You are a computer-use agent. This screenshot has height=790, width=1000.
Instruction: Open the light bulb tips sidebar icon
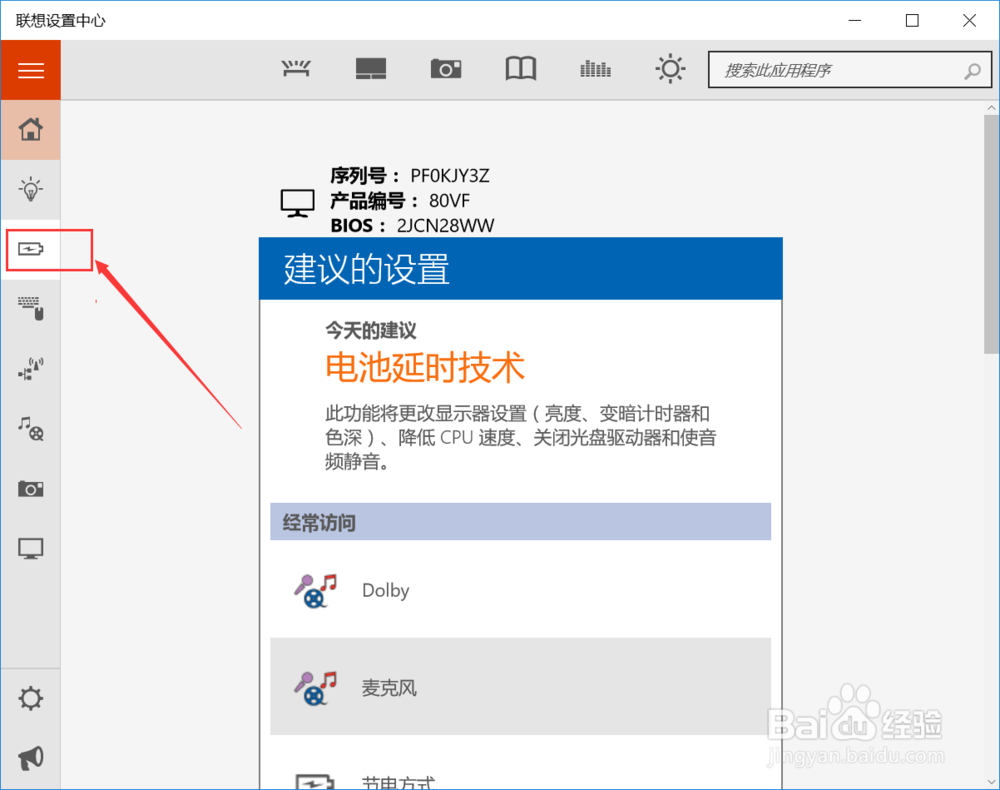(x=31, y=189)
